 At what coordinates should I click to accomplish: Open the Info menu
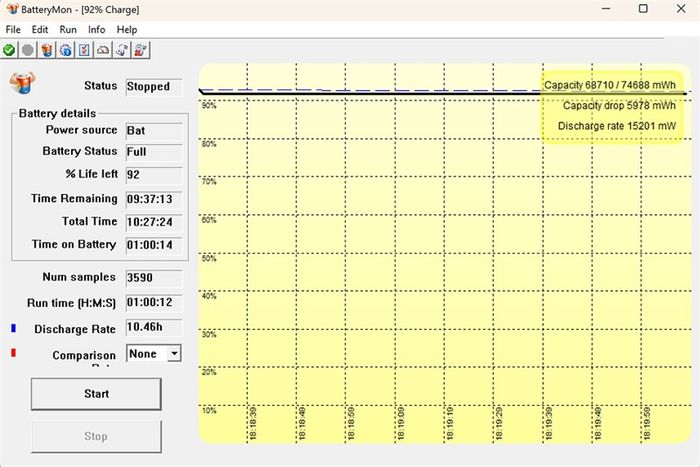tap(96, 29)
